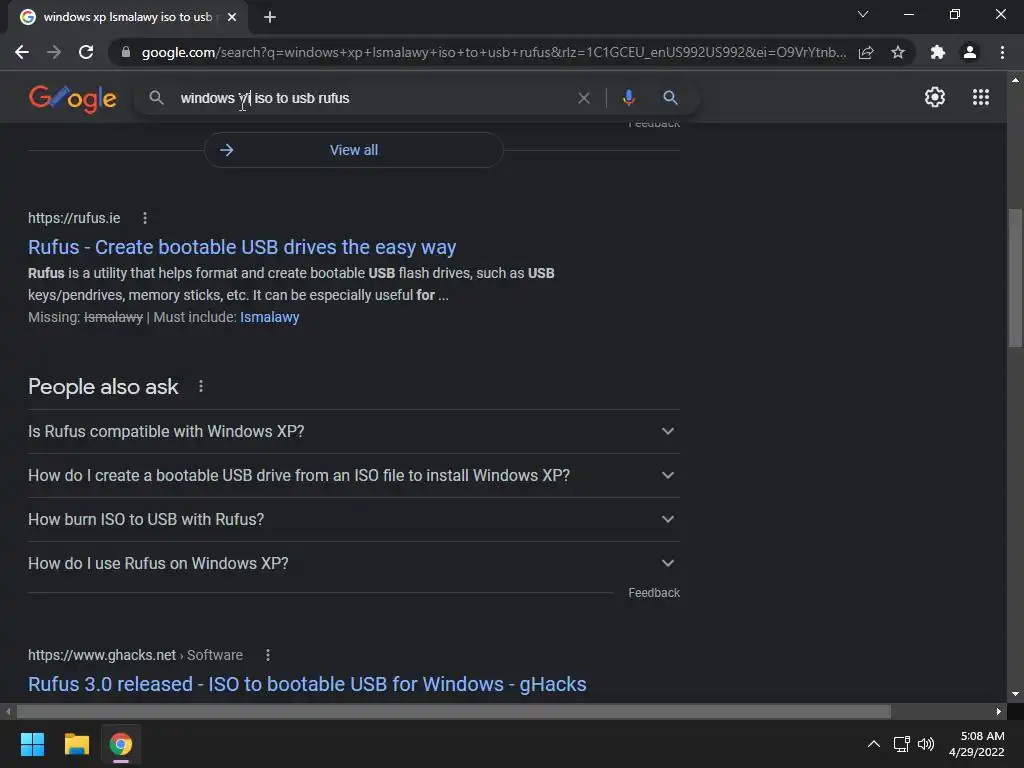Expand How burn ISO to USB with Rufus

pyautogui.click(x=353, y=519)
